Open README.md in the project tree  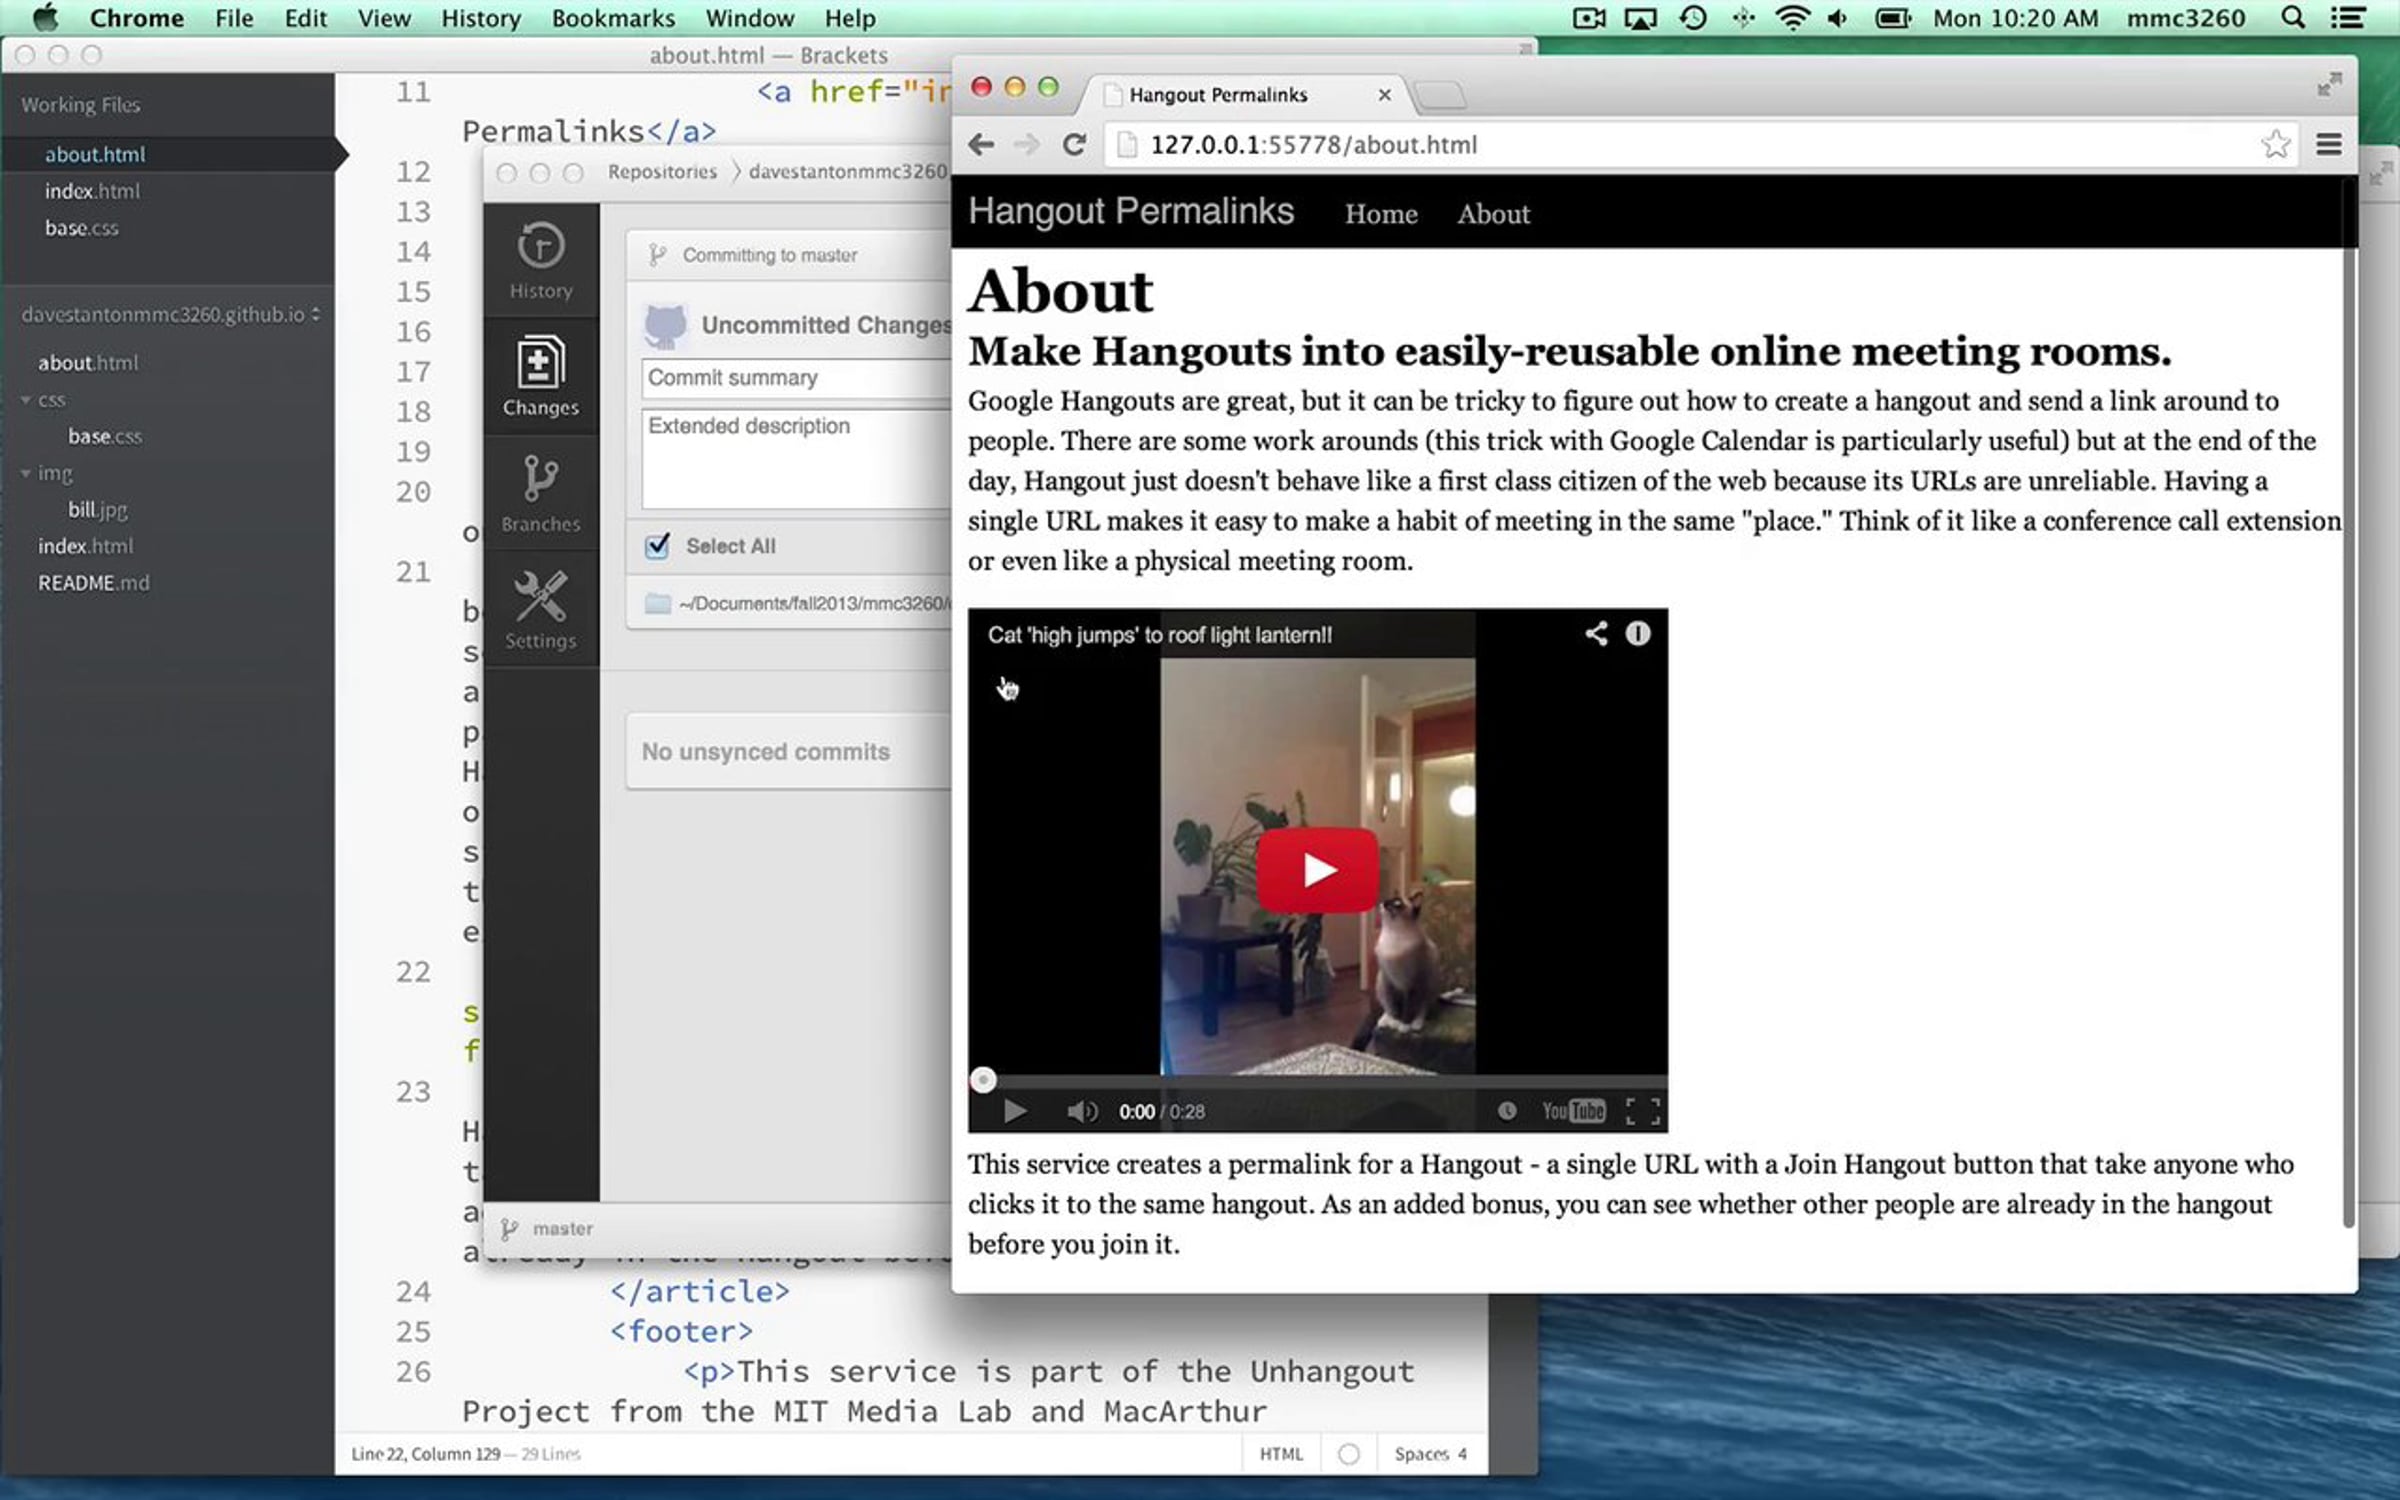[93, 583]
